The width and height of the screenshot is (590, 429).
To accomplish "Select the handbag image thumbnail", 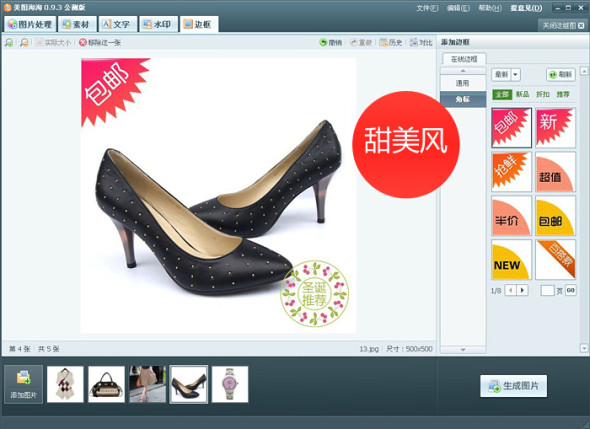I will click(x=106, y=384).
